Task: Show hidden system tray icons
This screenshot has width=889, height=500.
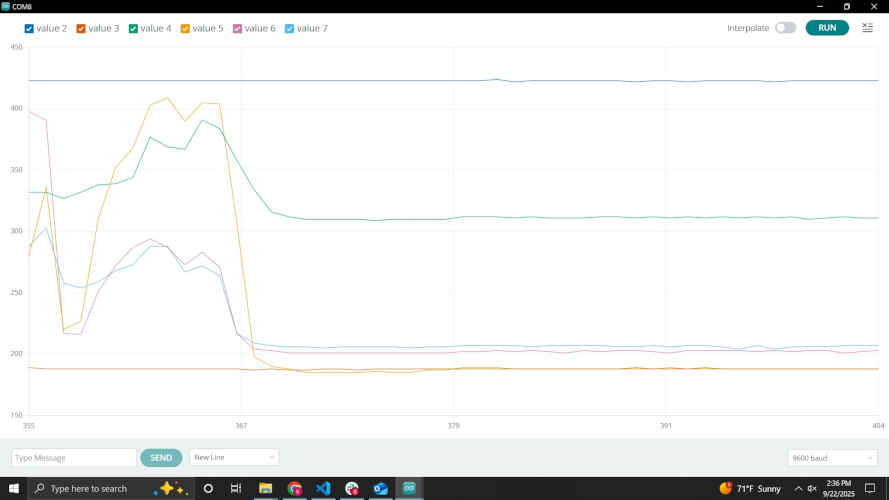Action: pyautogui.click(x=798, y=488)
